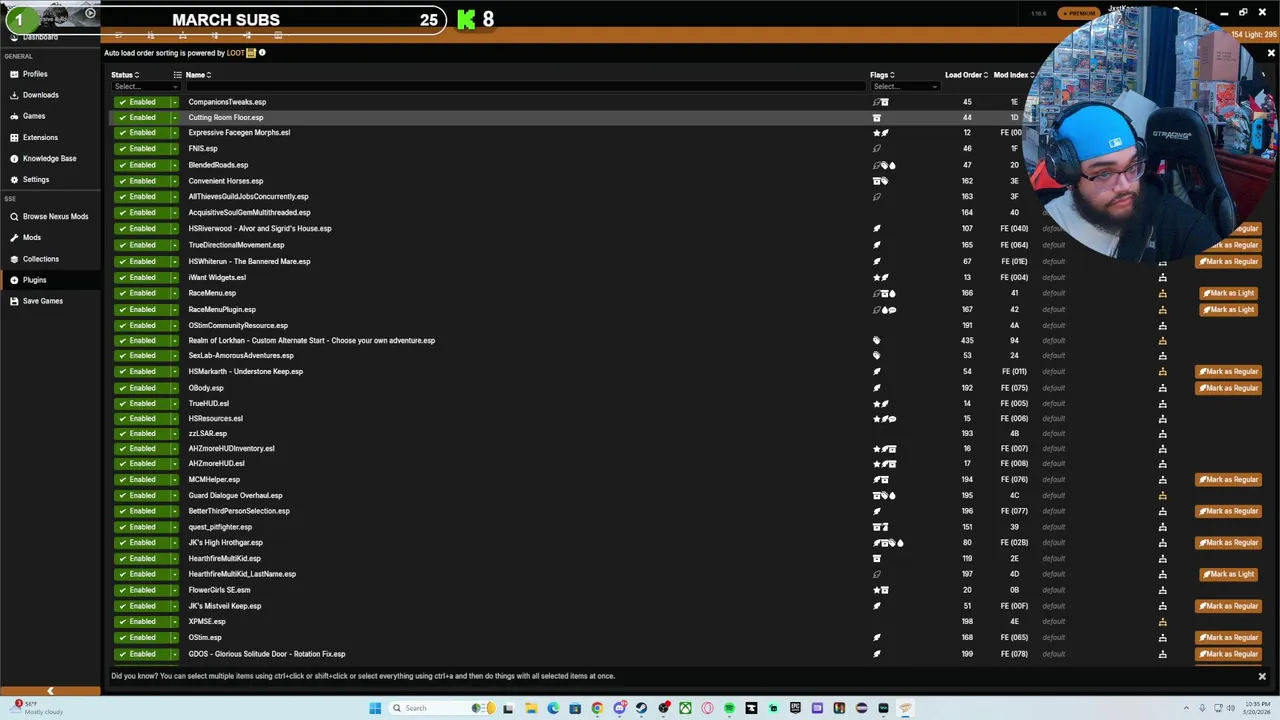The width and height of the screenshot is (1280, 720).
Task: Expand the status arrow for HSResources.esl
Action: click(174, 418)
